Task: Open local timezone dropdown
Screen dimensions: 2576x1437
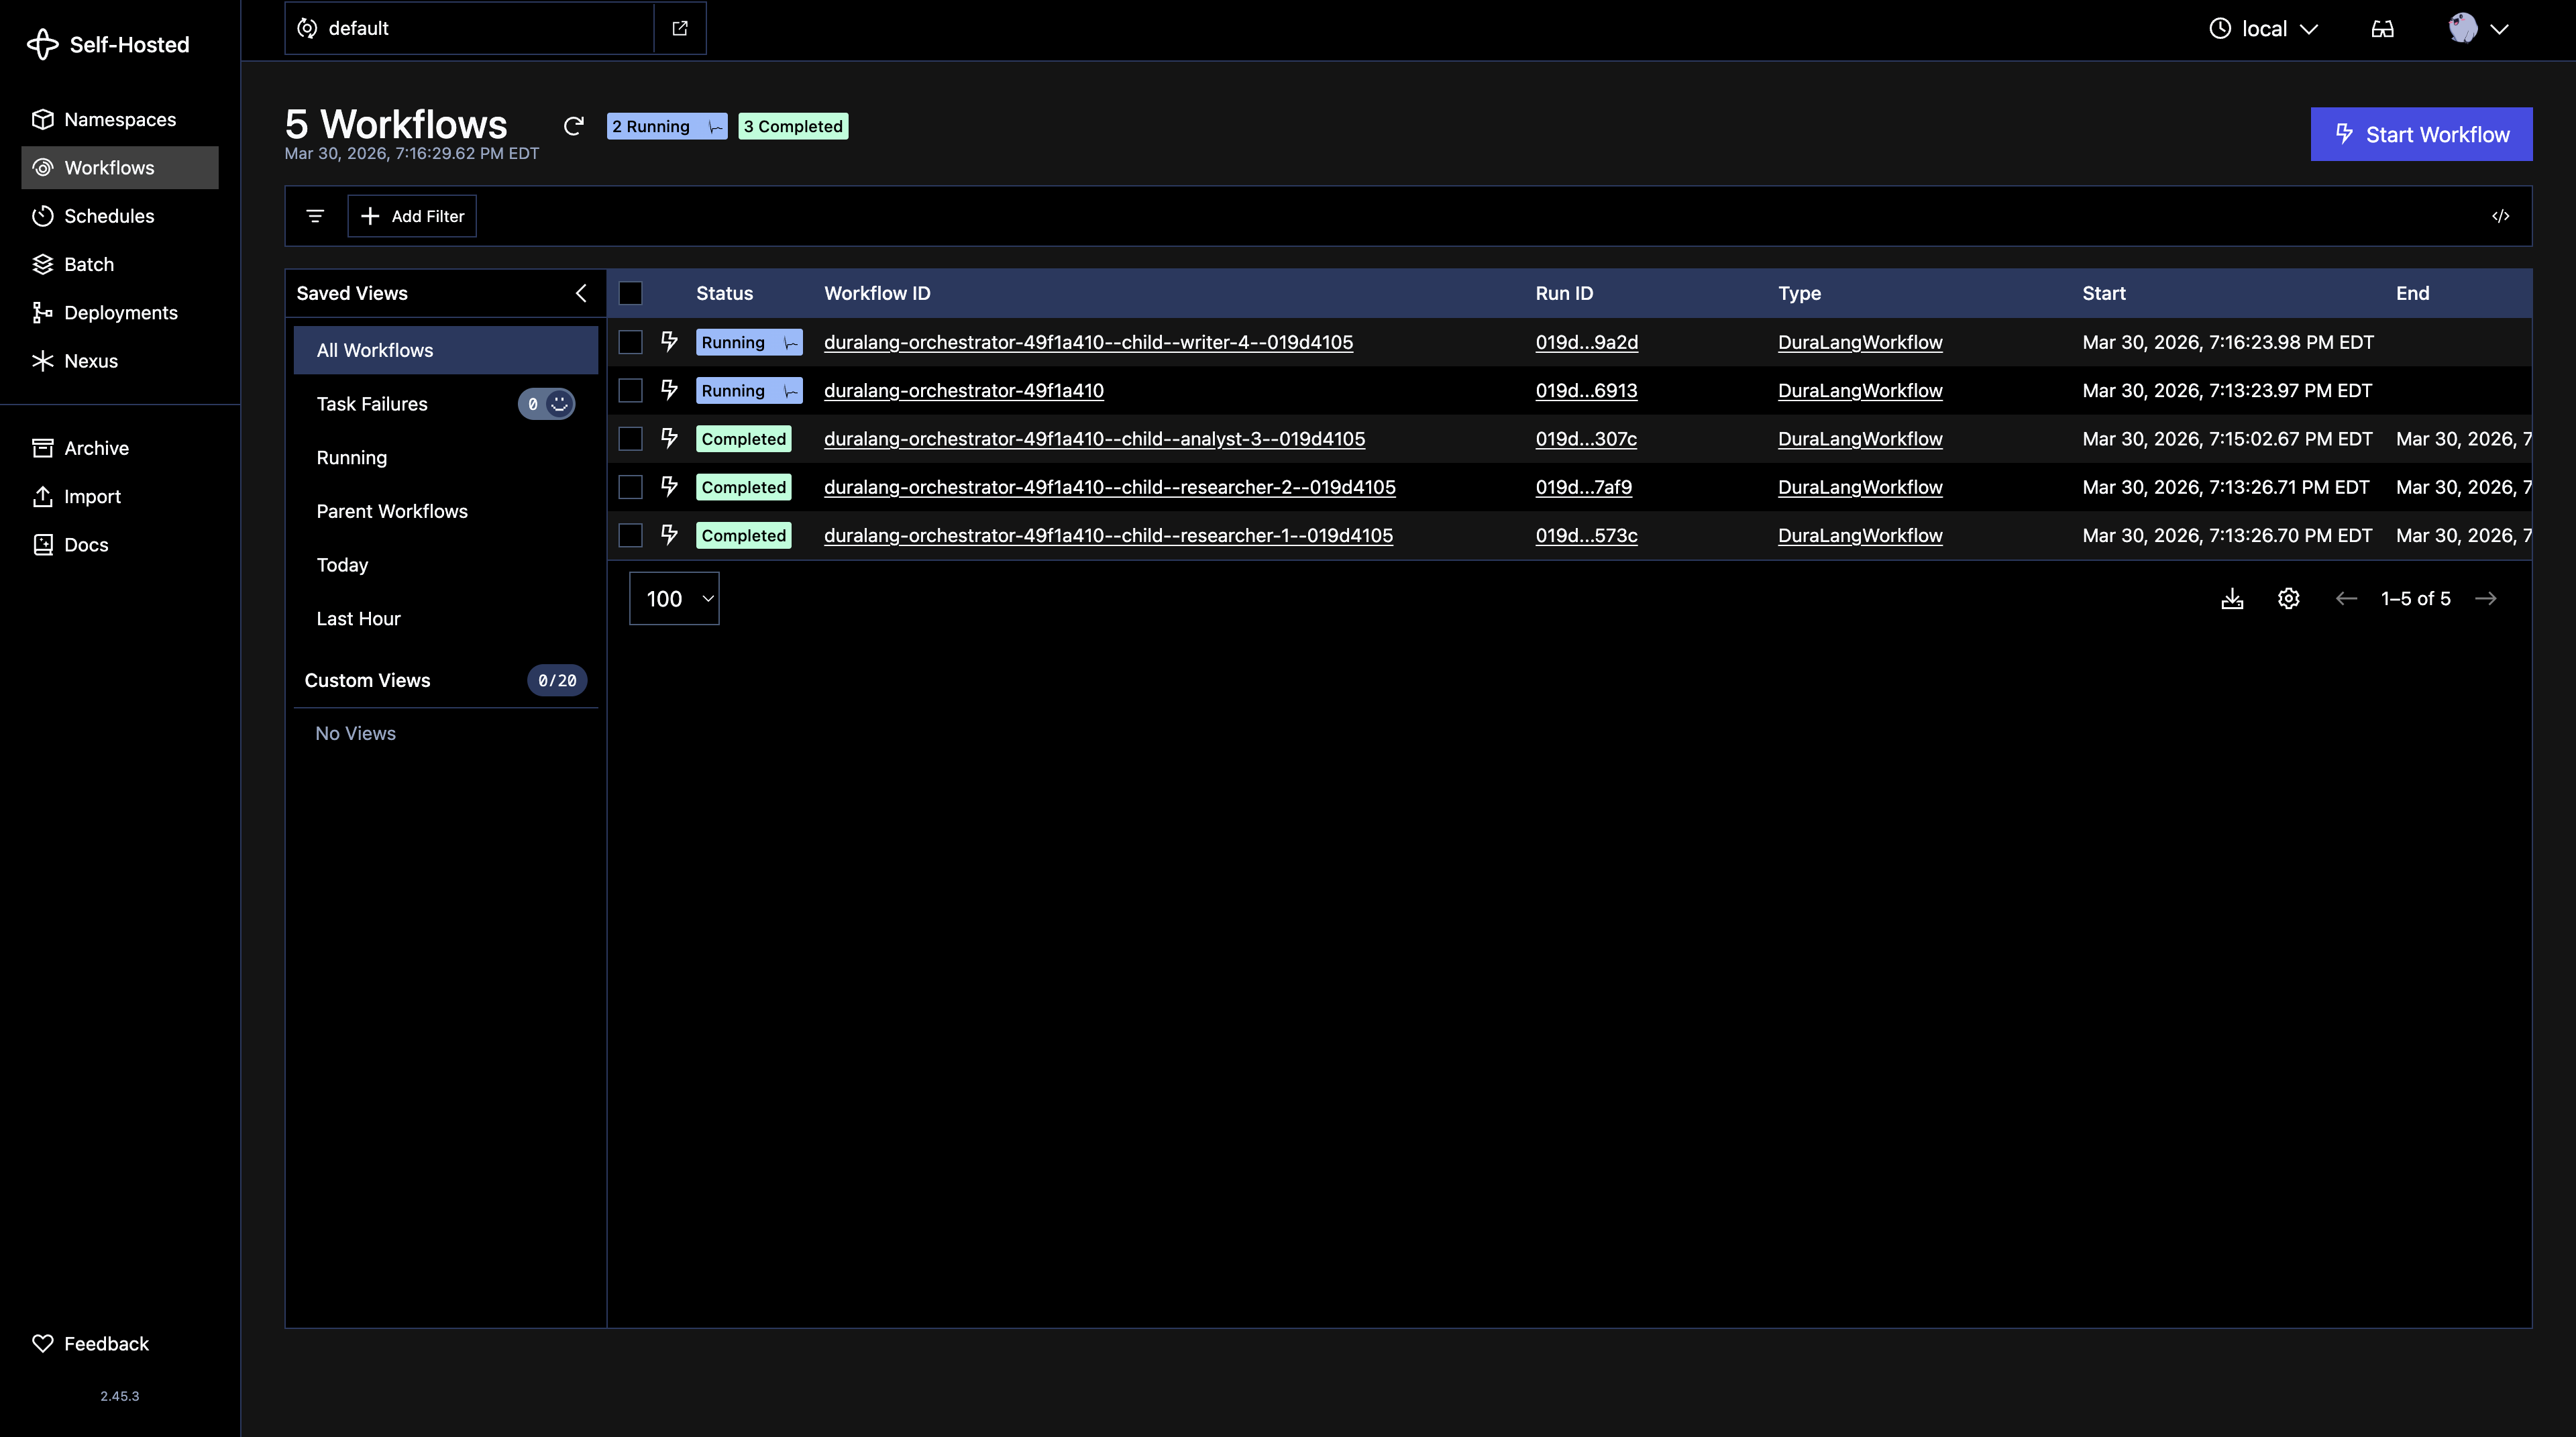Action: point(2263,29)
